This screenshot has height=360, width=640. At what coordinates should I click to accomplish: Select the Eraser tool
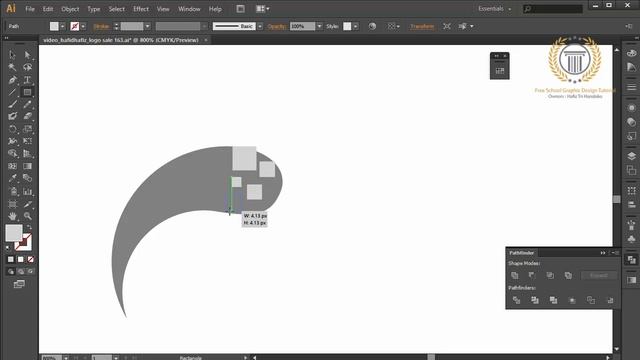point(27,117)
